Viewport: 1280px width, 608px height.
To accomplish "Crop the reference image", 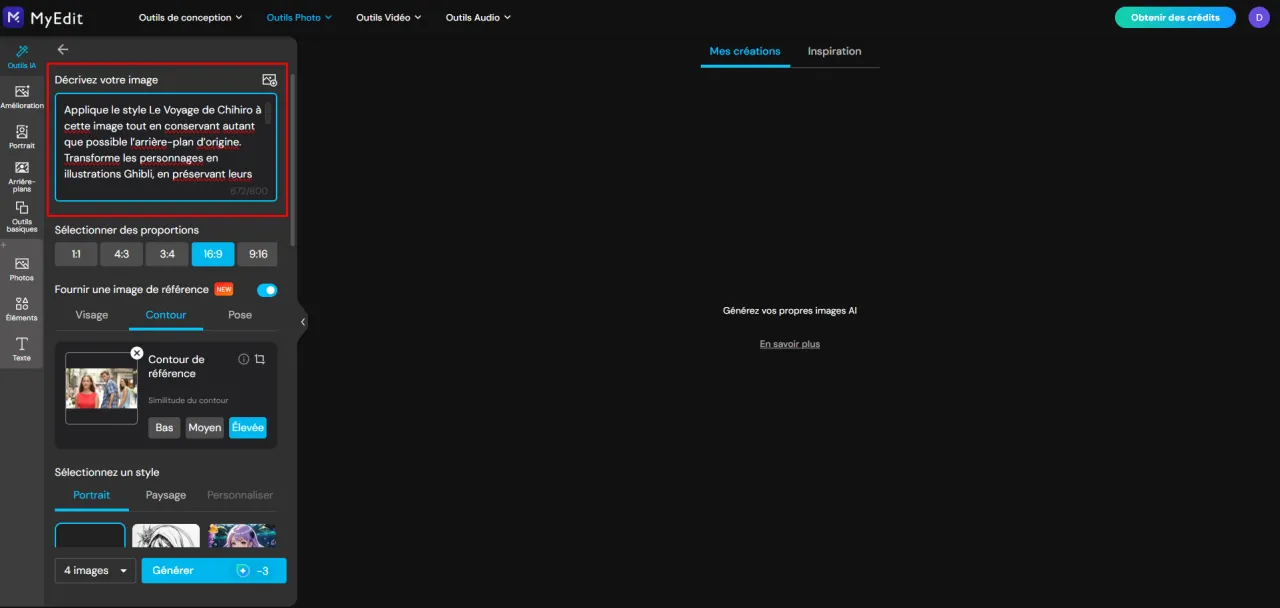I will (260, 359).
